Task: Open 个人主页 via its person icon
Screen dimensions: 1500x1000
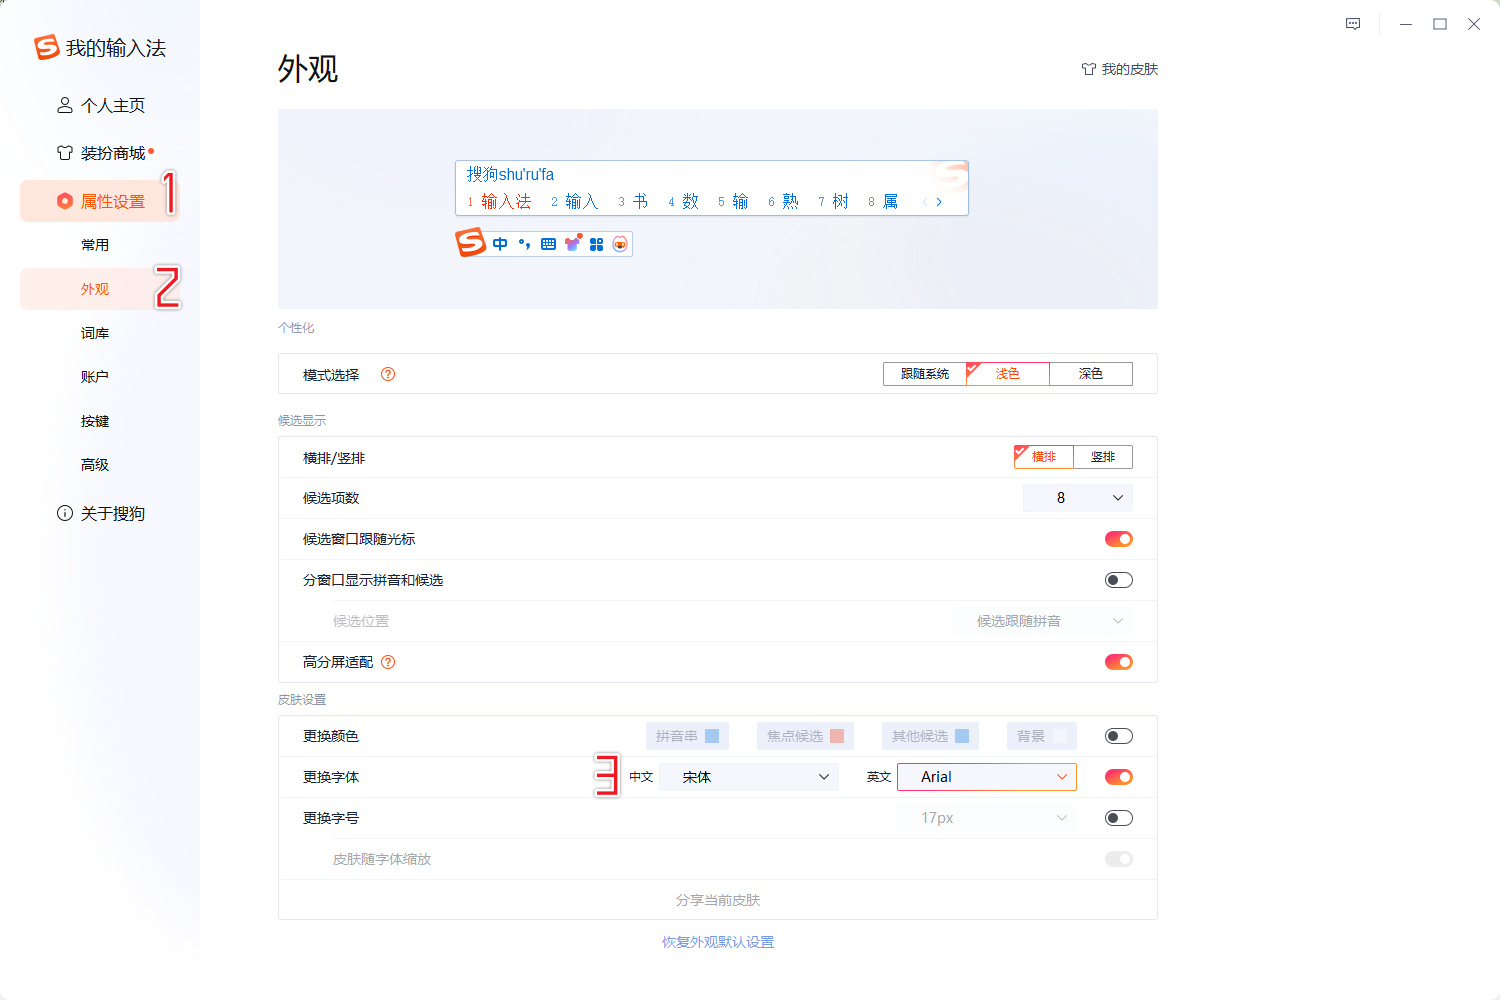Action: point(65,105)
